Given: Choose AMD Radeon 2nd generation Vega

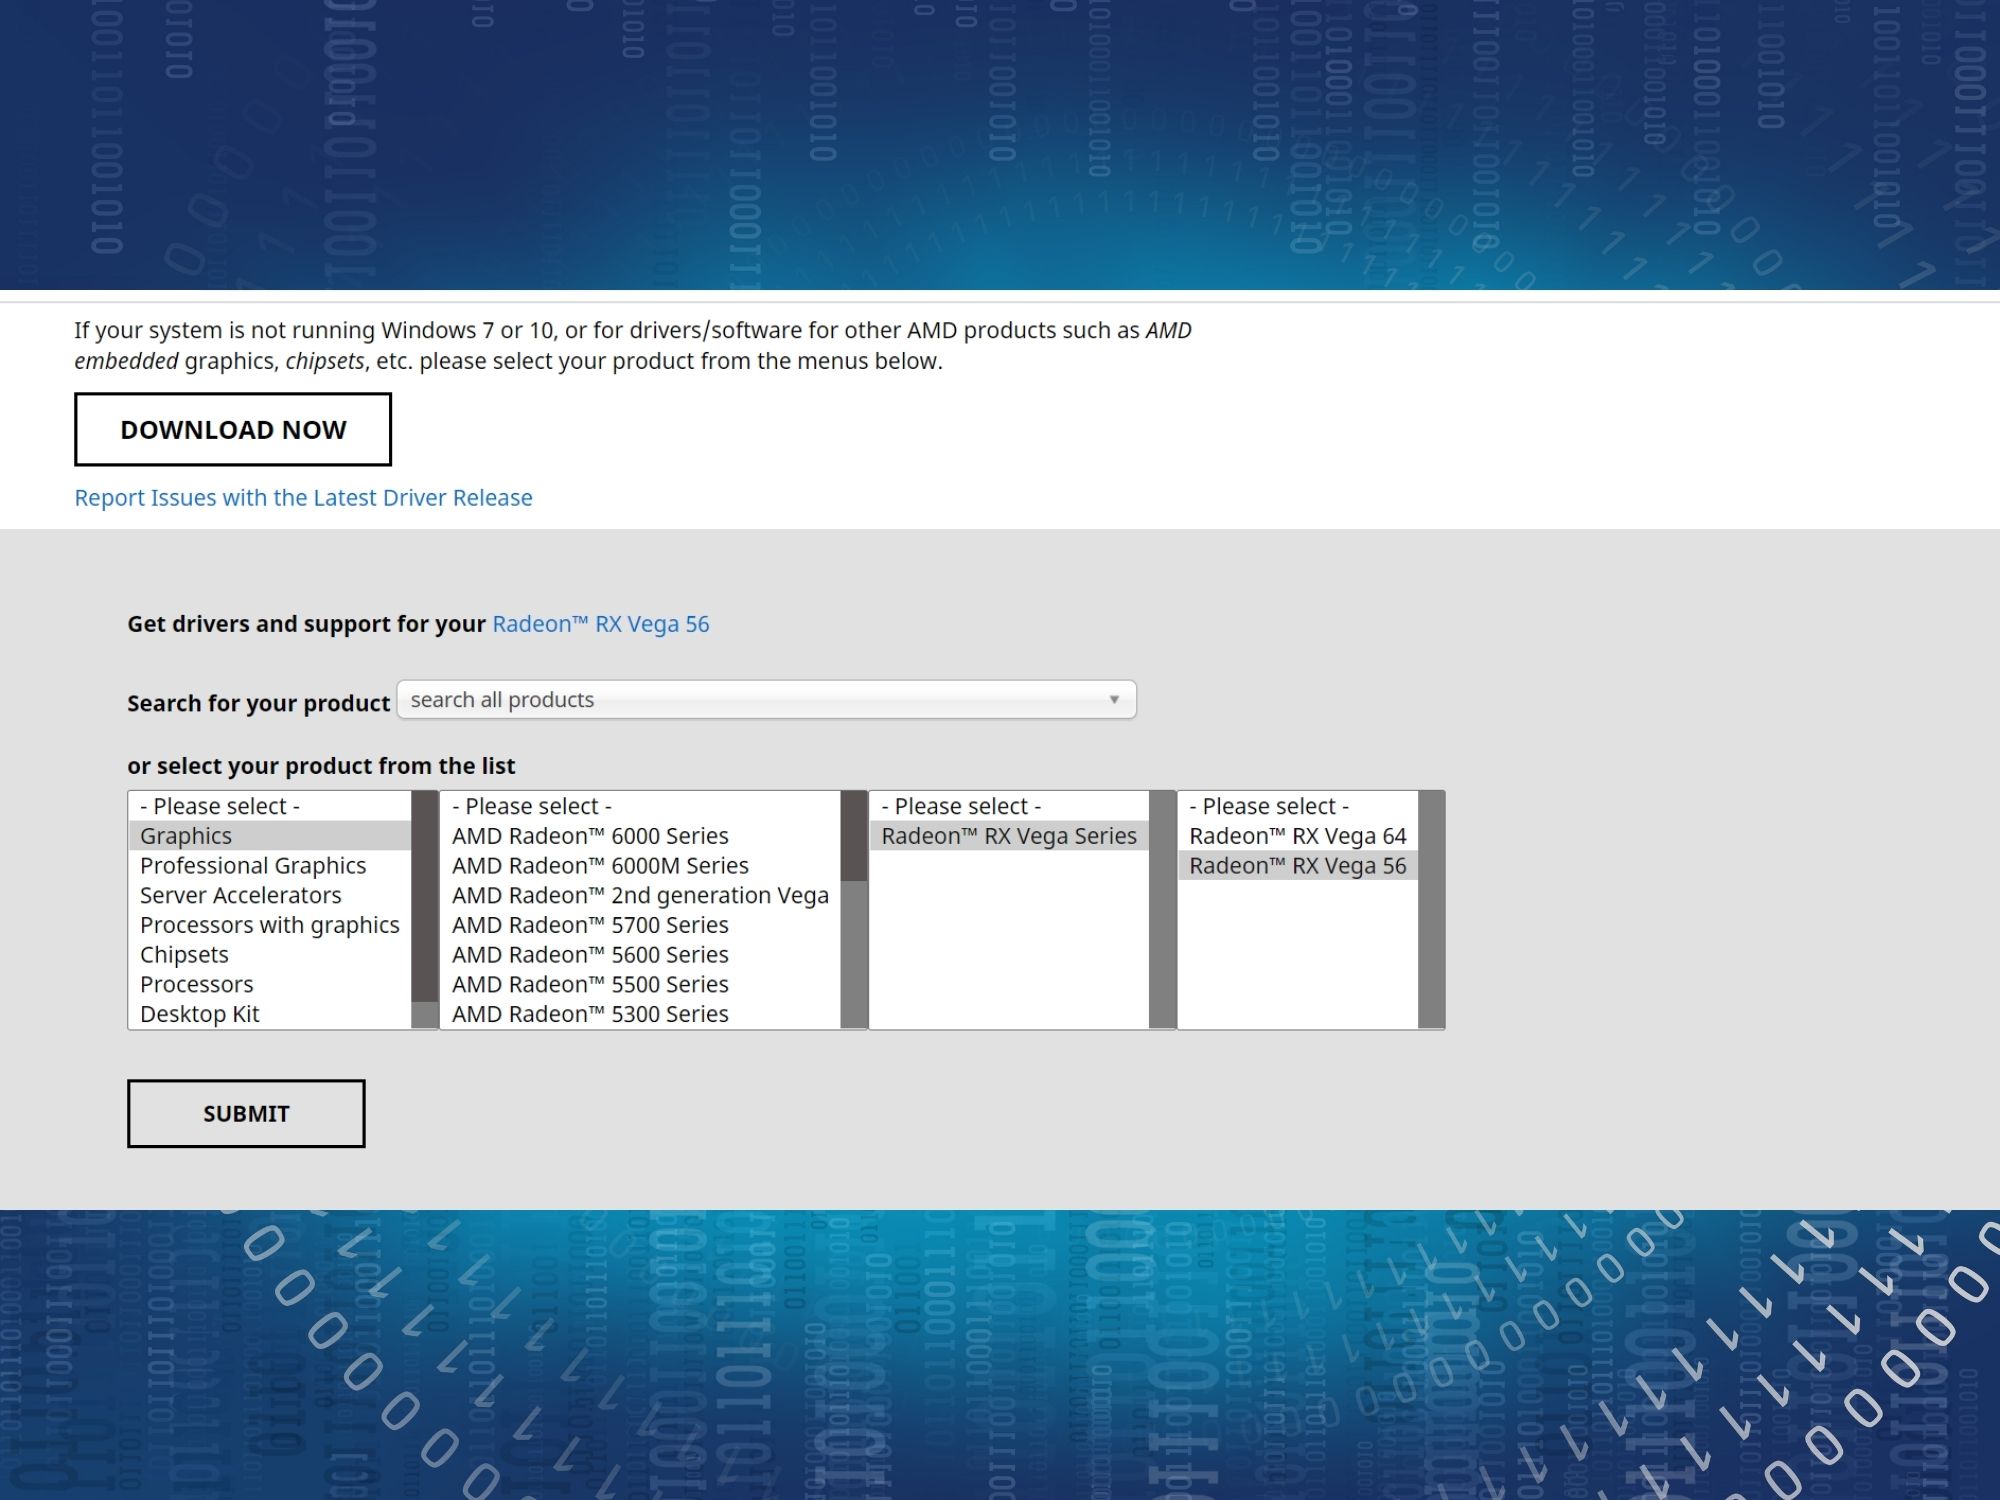Looking at the screenshot, I should 641,895.
